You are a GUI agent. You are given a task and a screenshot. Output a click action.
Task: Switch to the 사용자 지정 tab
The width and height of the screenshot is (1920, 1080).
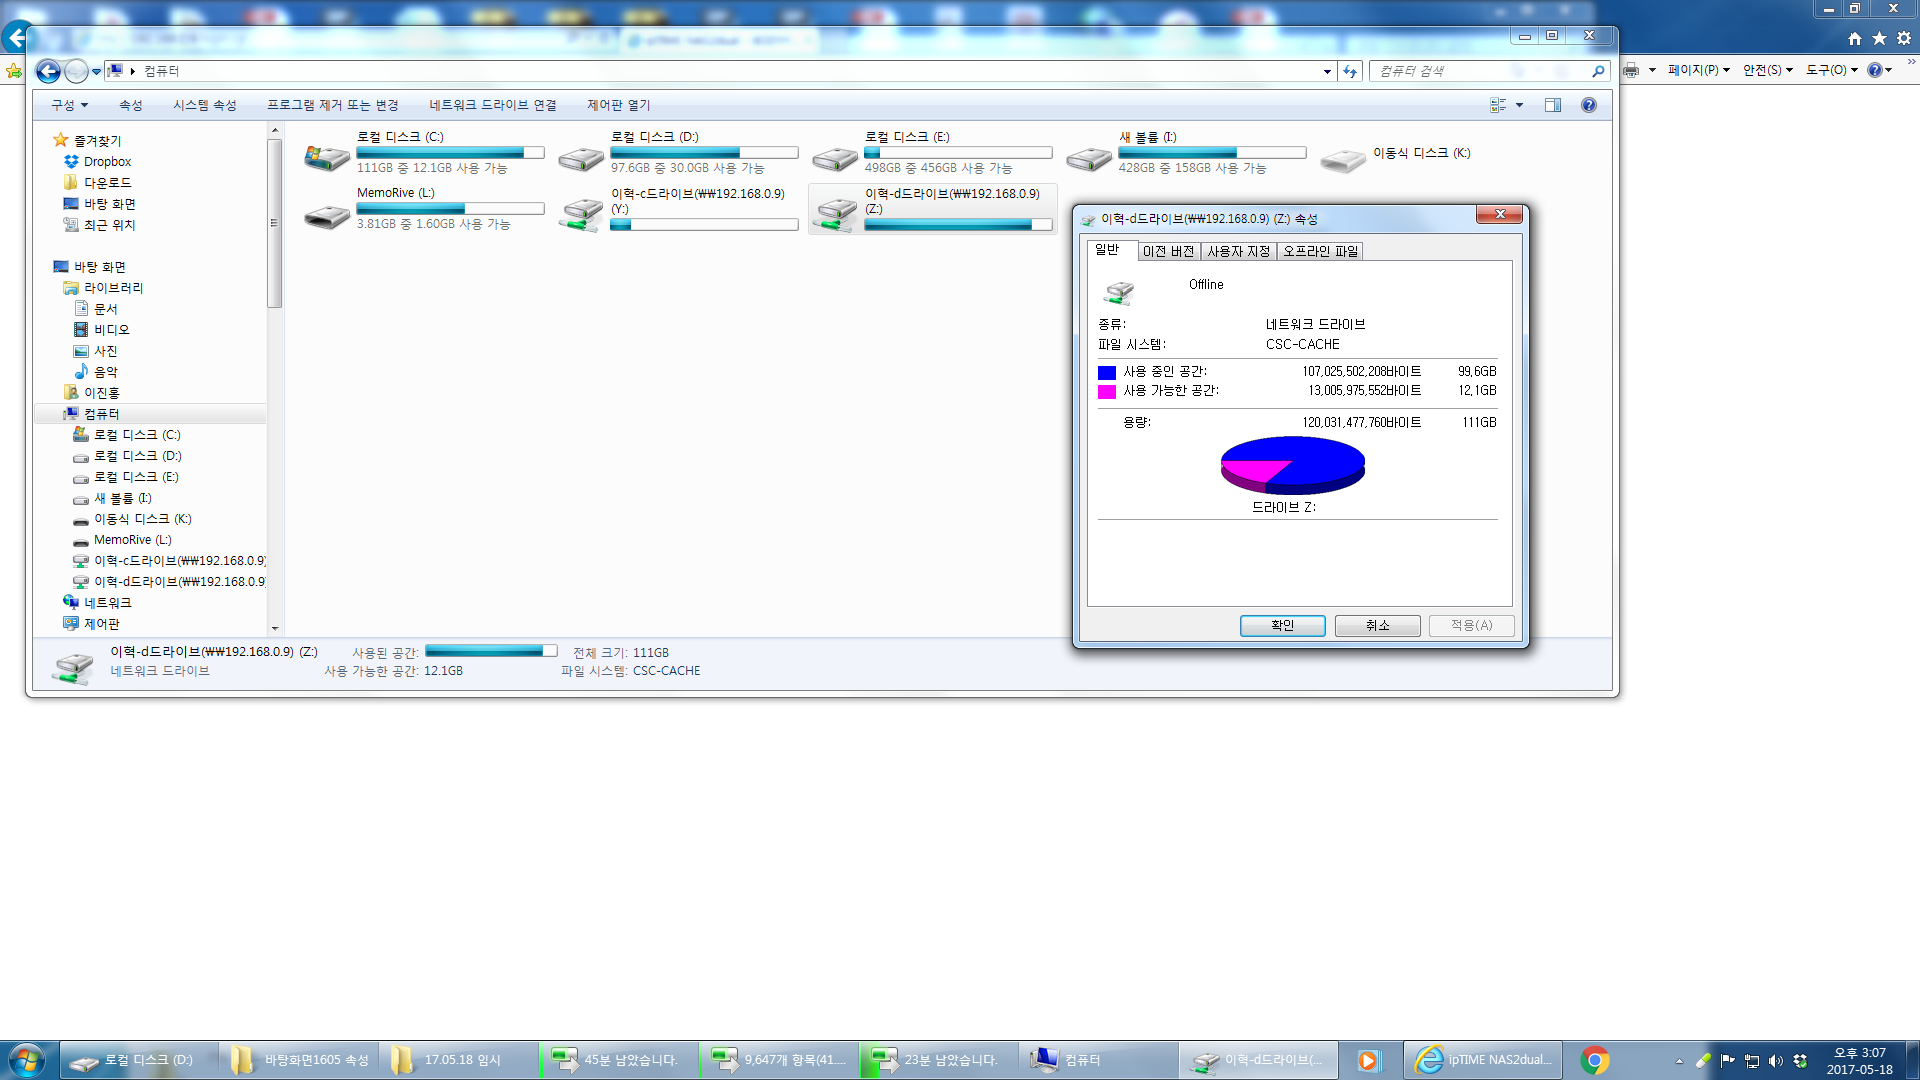[1238, 251]
